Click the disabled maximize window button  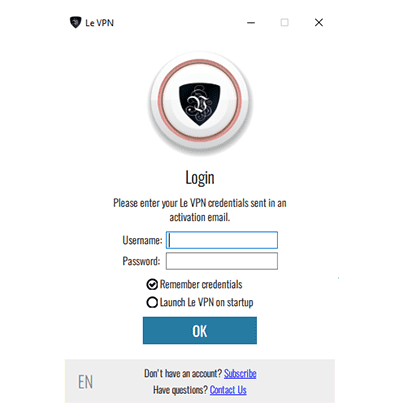tap(285, 23)
